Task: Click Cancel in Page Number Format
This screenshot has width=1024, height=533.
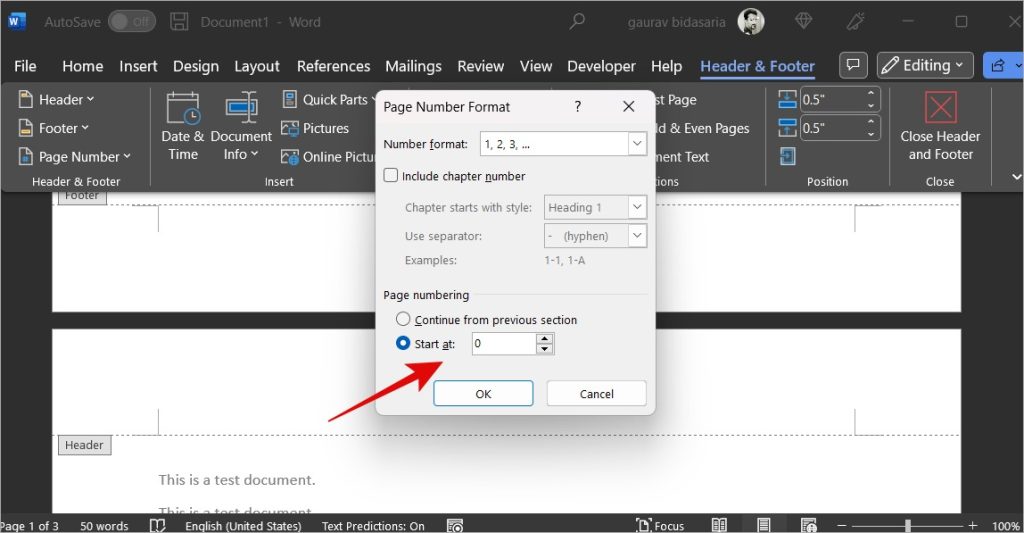Action: 596,393
